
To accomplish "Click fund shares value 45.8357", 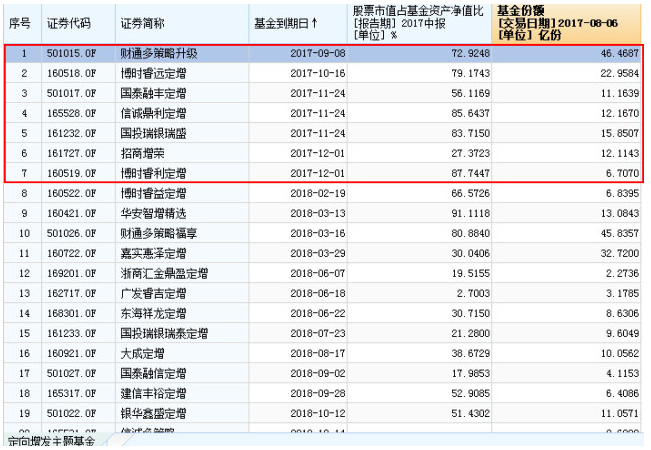I will coord(619,233).
